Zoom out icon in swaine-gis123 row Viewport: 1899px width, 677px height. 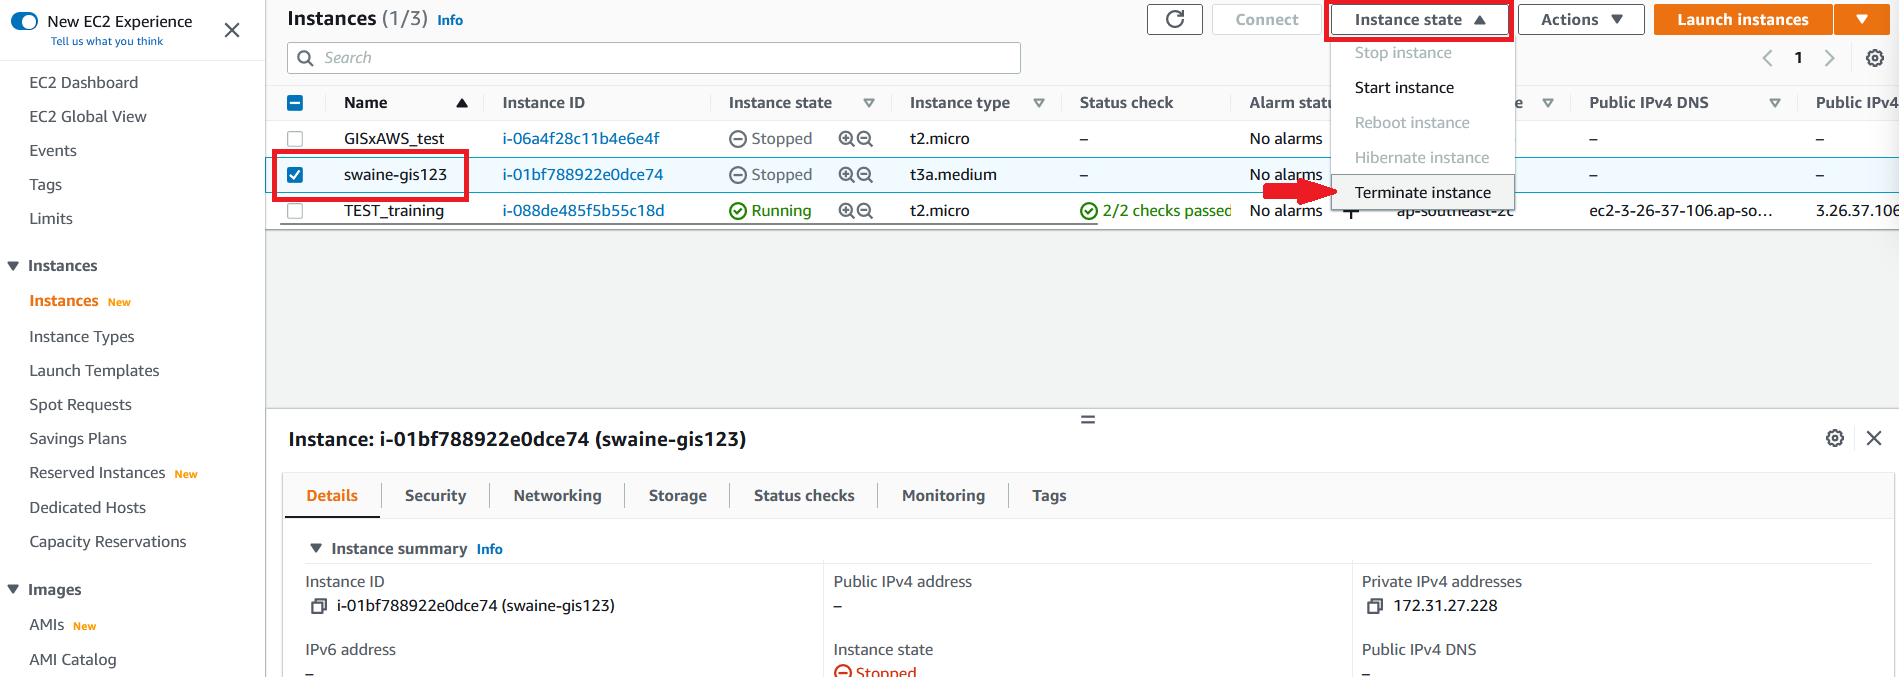(x=865, y=175)
